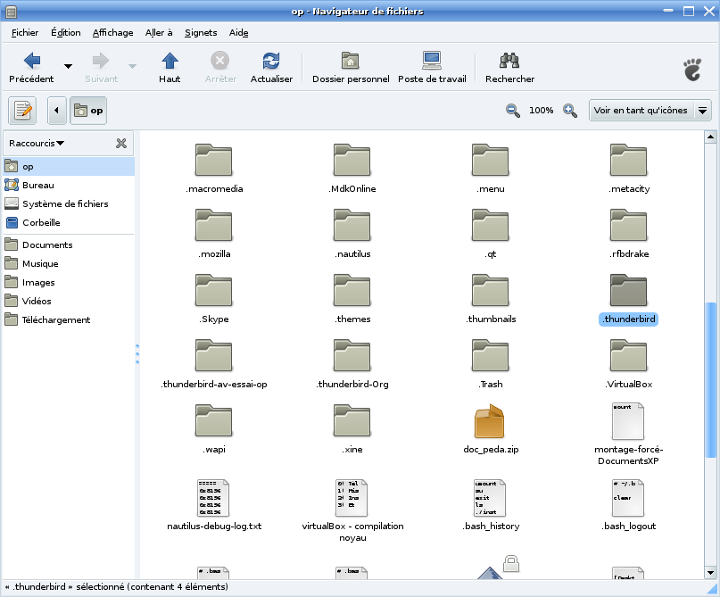Select the .VirtualBox folder icon
Image resolution: width=720 pixels, height=597 pixels.
pyautogui.click(x=628, y=356)
